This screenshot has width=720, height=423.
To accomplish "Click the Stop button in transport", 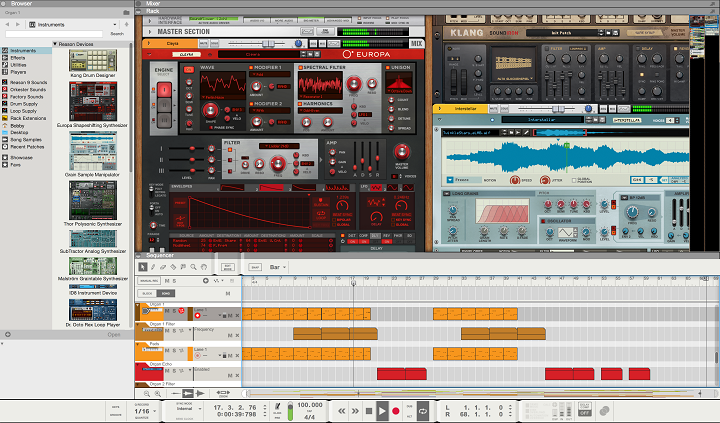I will (x=368, y=410).
